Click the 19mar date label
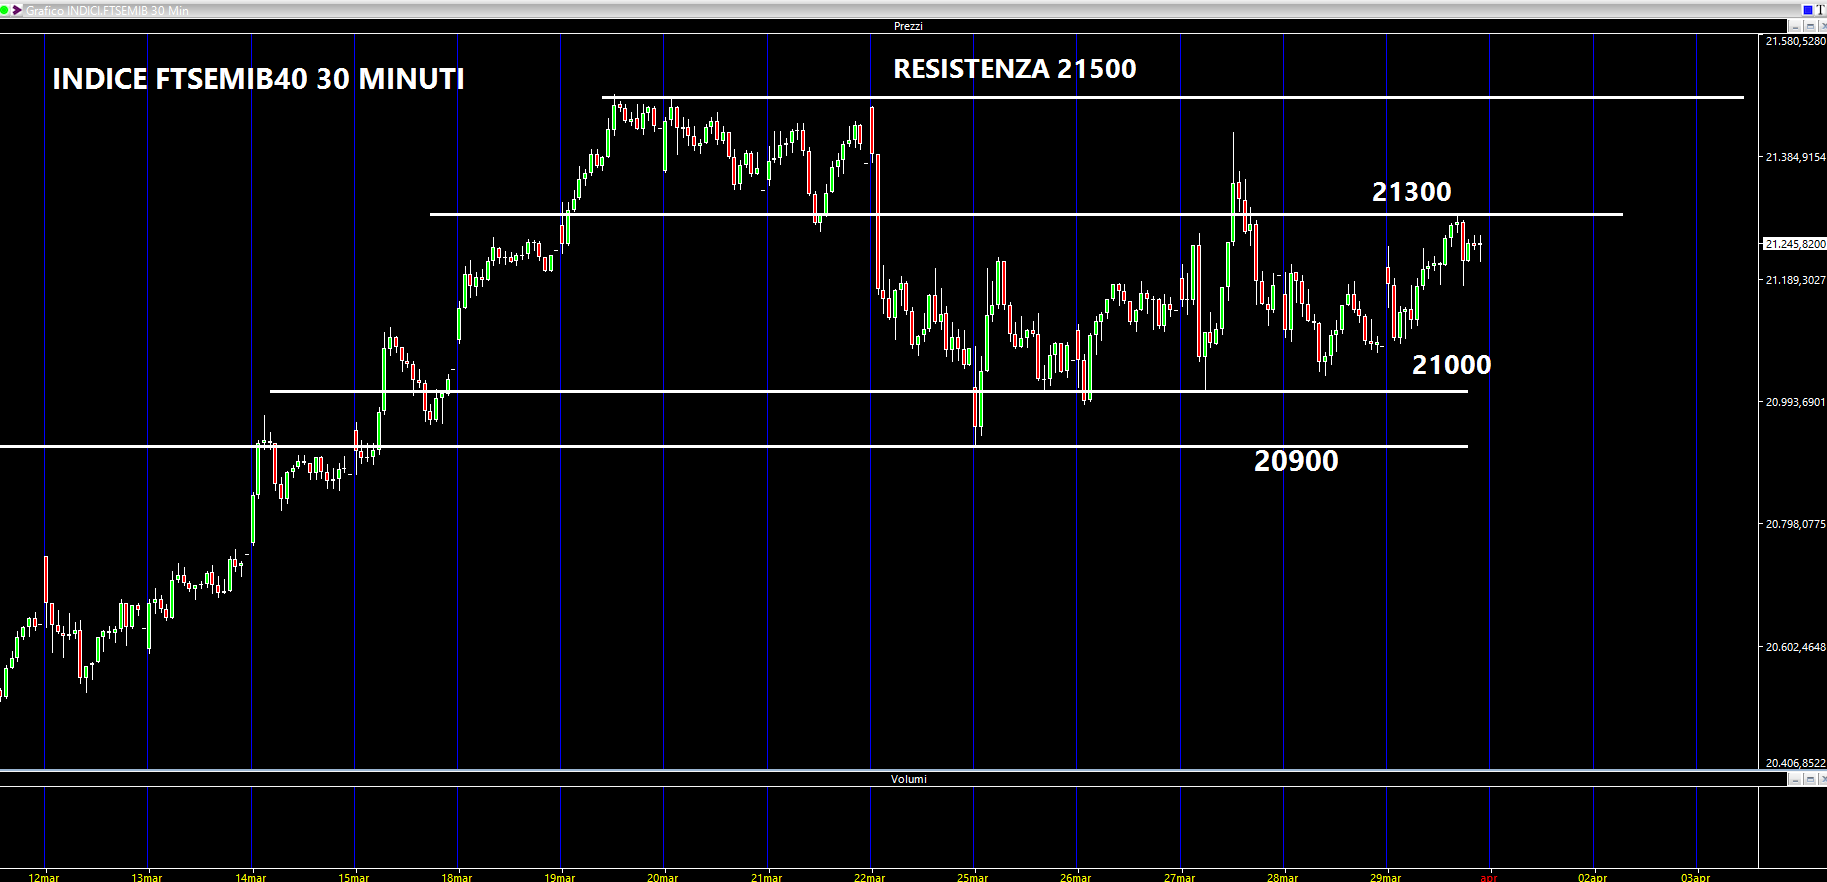Image resolution: width=1827 pixels, height=882 pixels. pyautogui.click(x=560, y=877)
